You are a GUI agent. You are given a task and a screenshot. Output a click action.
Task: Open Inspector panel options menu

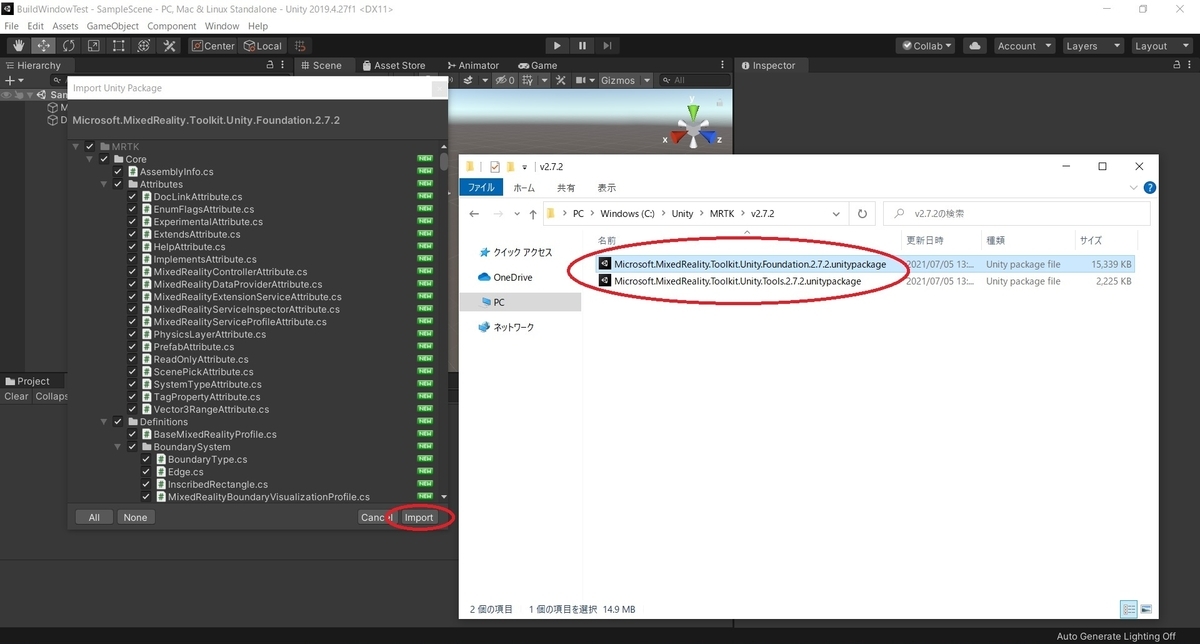1191,65
